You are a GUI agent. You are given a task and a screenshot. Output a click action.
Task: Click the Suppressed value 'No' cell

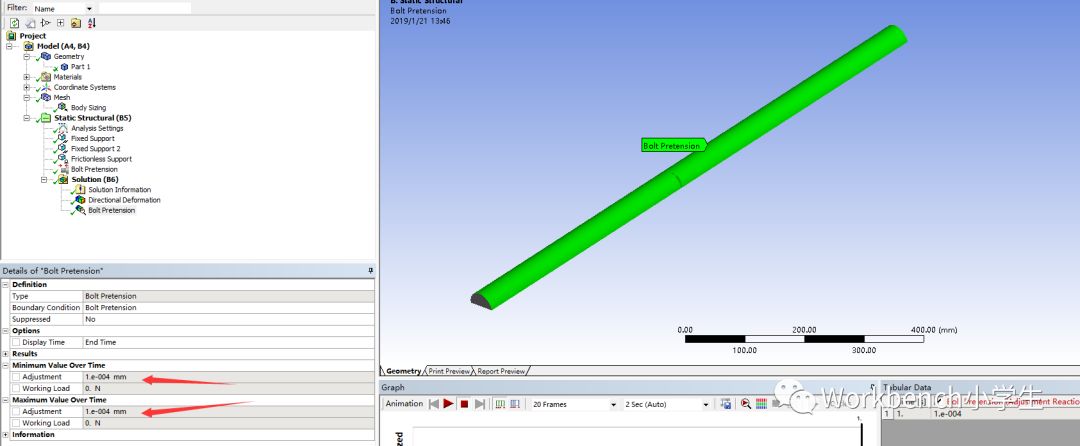229,319
